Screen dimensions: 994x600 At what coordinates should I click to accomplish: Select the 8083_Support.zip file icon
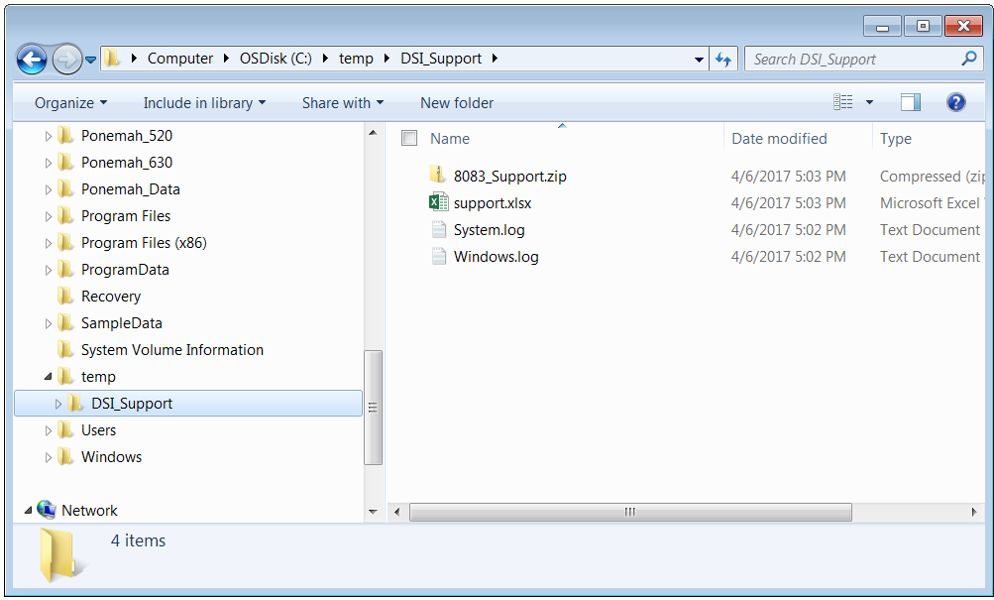[x=438, y=176]
